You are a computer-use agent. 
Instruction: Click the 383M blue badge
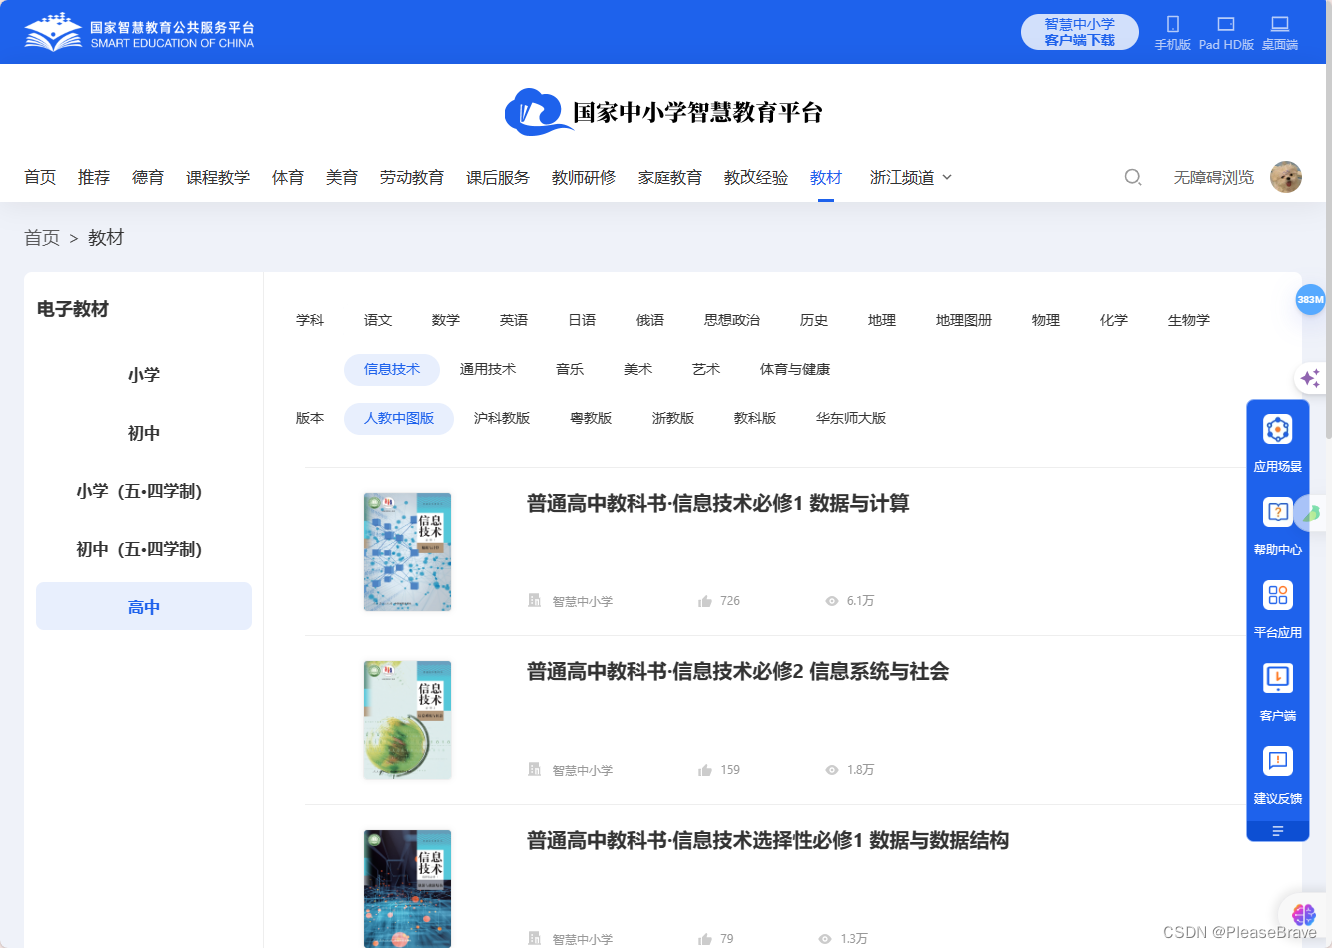click(1310, 299)
